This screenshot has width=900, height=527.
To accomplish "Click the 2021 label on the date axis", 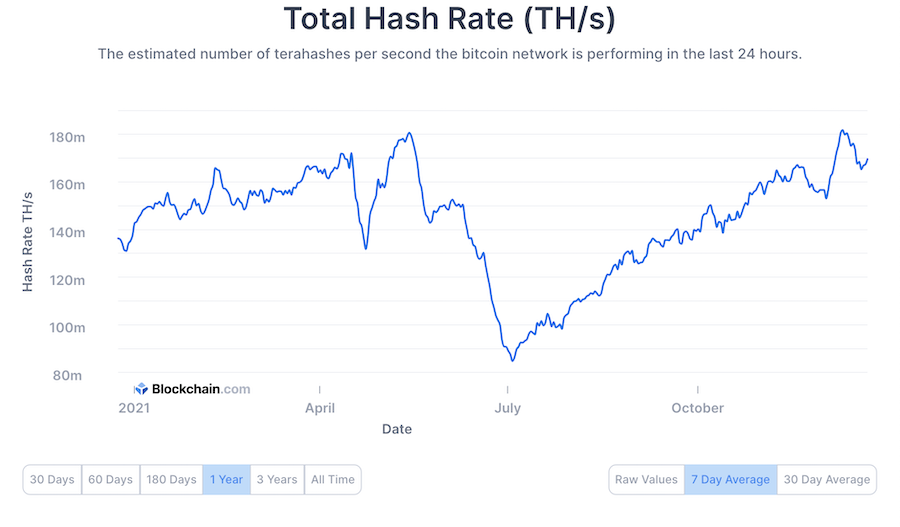I will click(134, 408).
